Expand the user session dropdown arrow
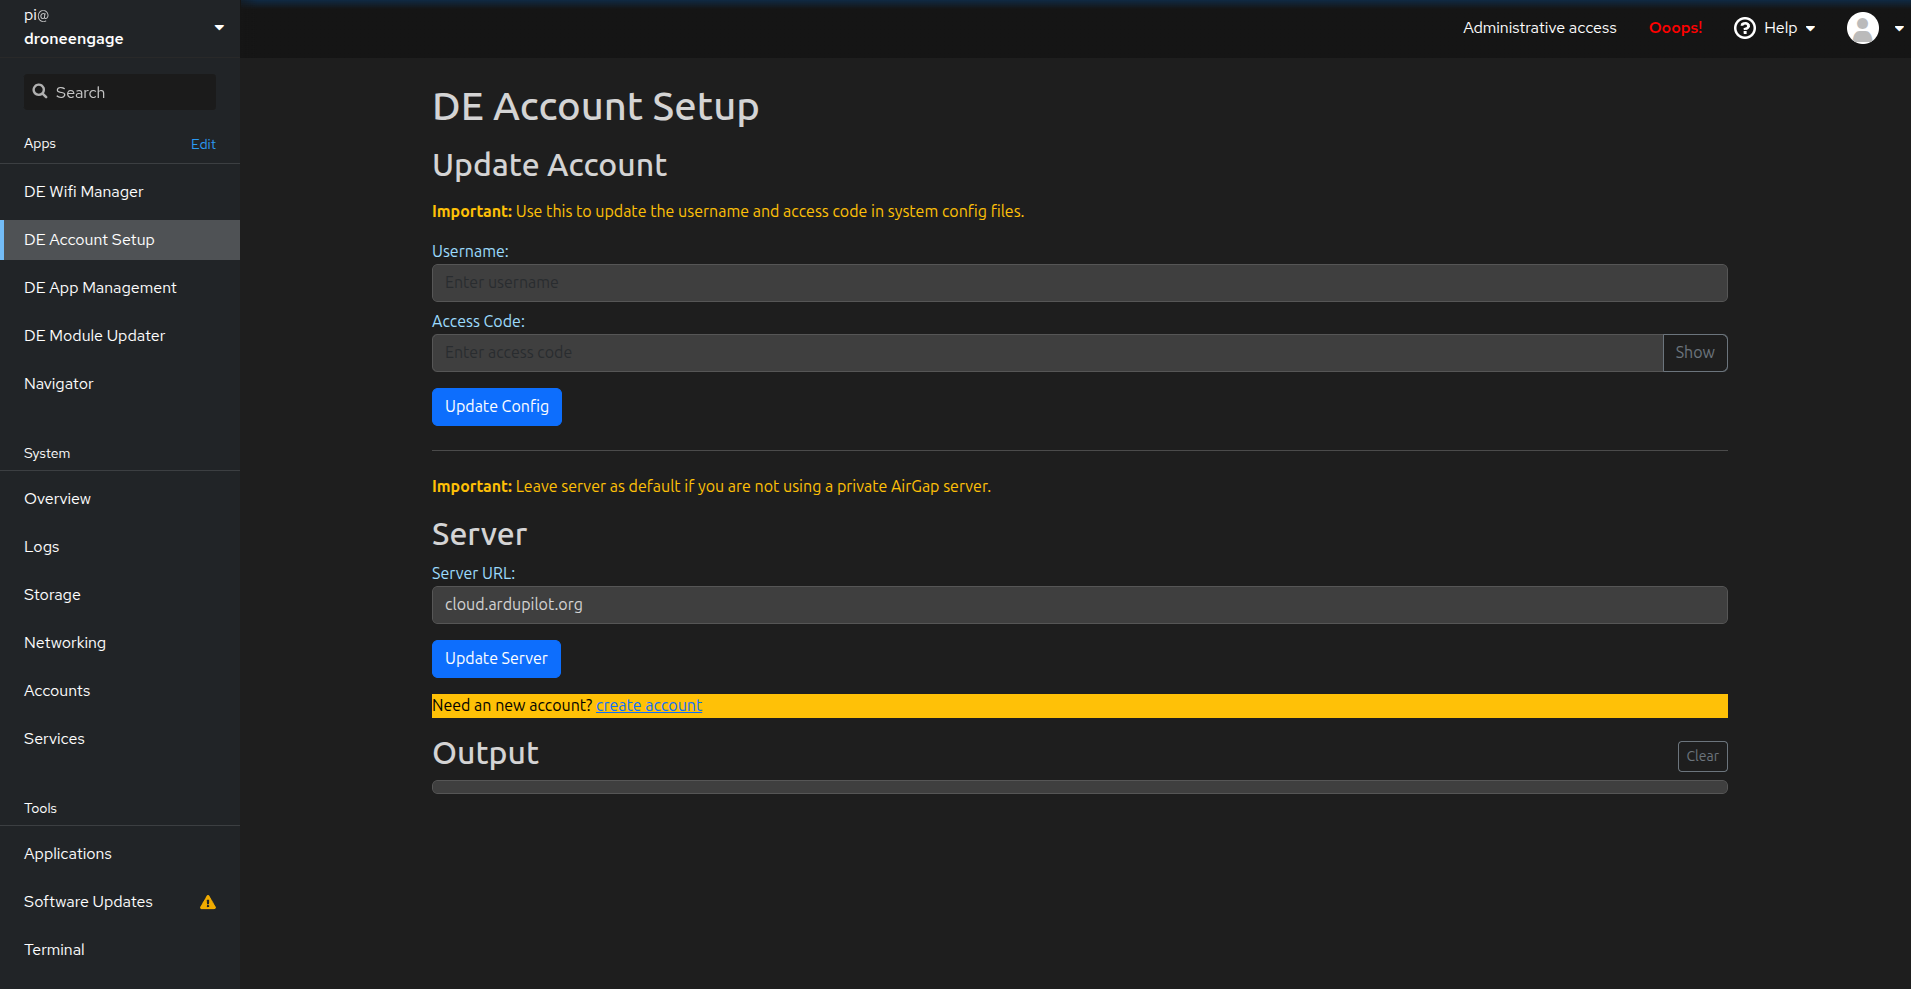The height and width of the screenshot is (989, 1911). tap(1898, 28)
